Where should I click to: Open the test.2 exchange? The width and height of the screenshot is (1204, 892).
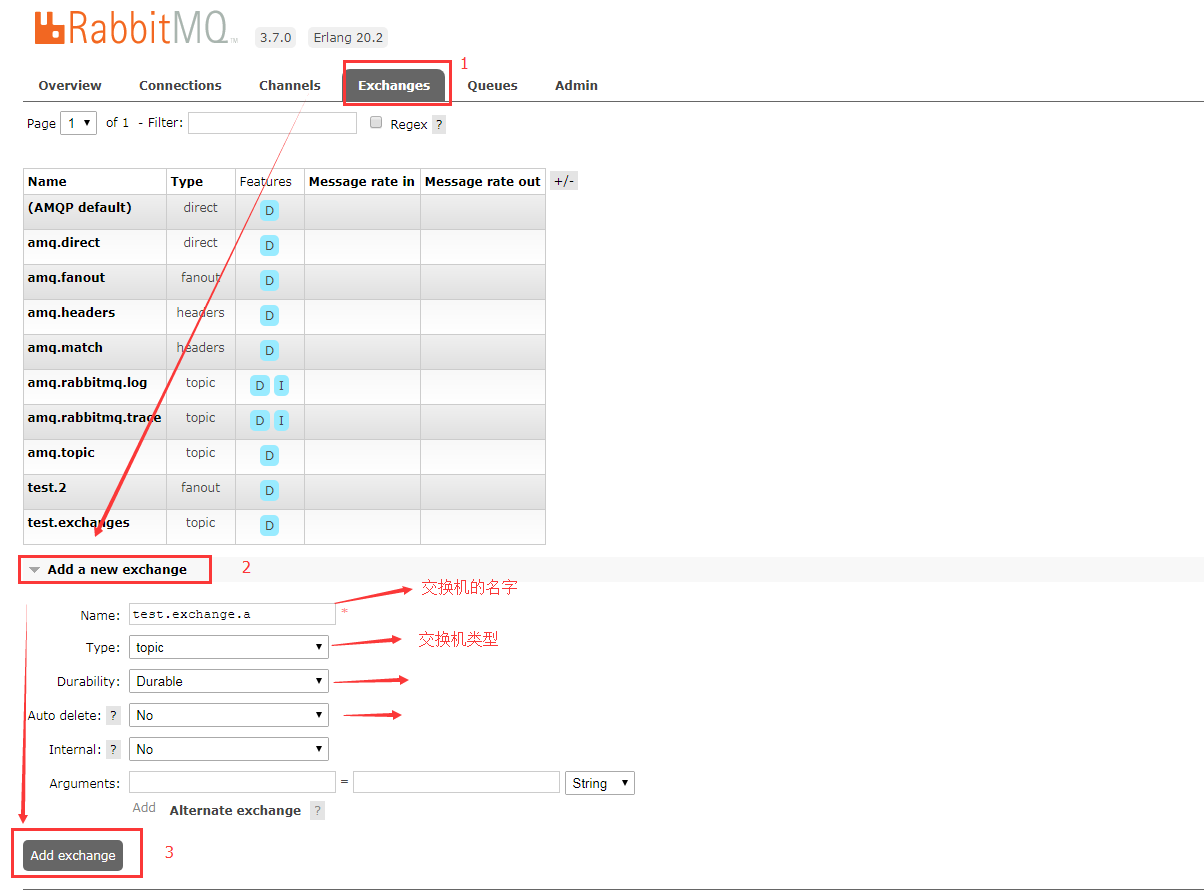(x=47, y=487)
